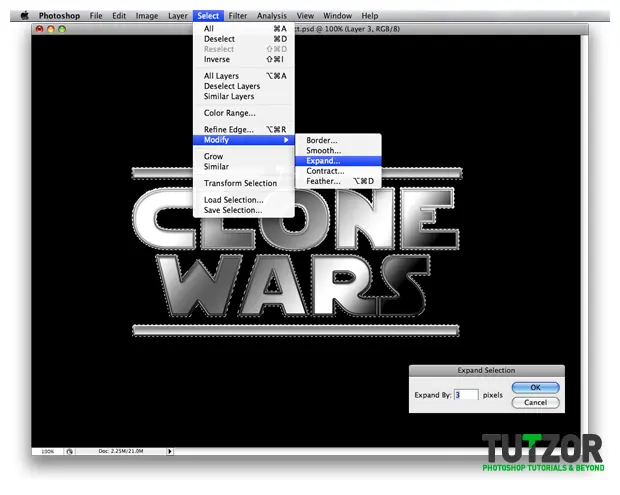Screen dimensions: 620x495
Task: Choose All Layers in Select menu
Action: 244,76
